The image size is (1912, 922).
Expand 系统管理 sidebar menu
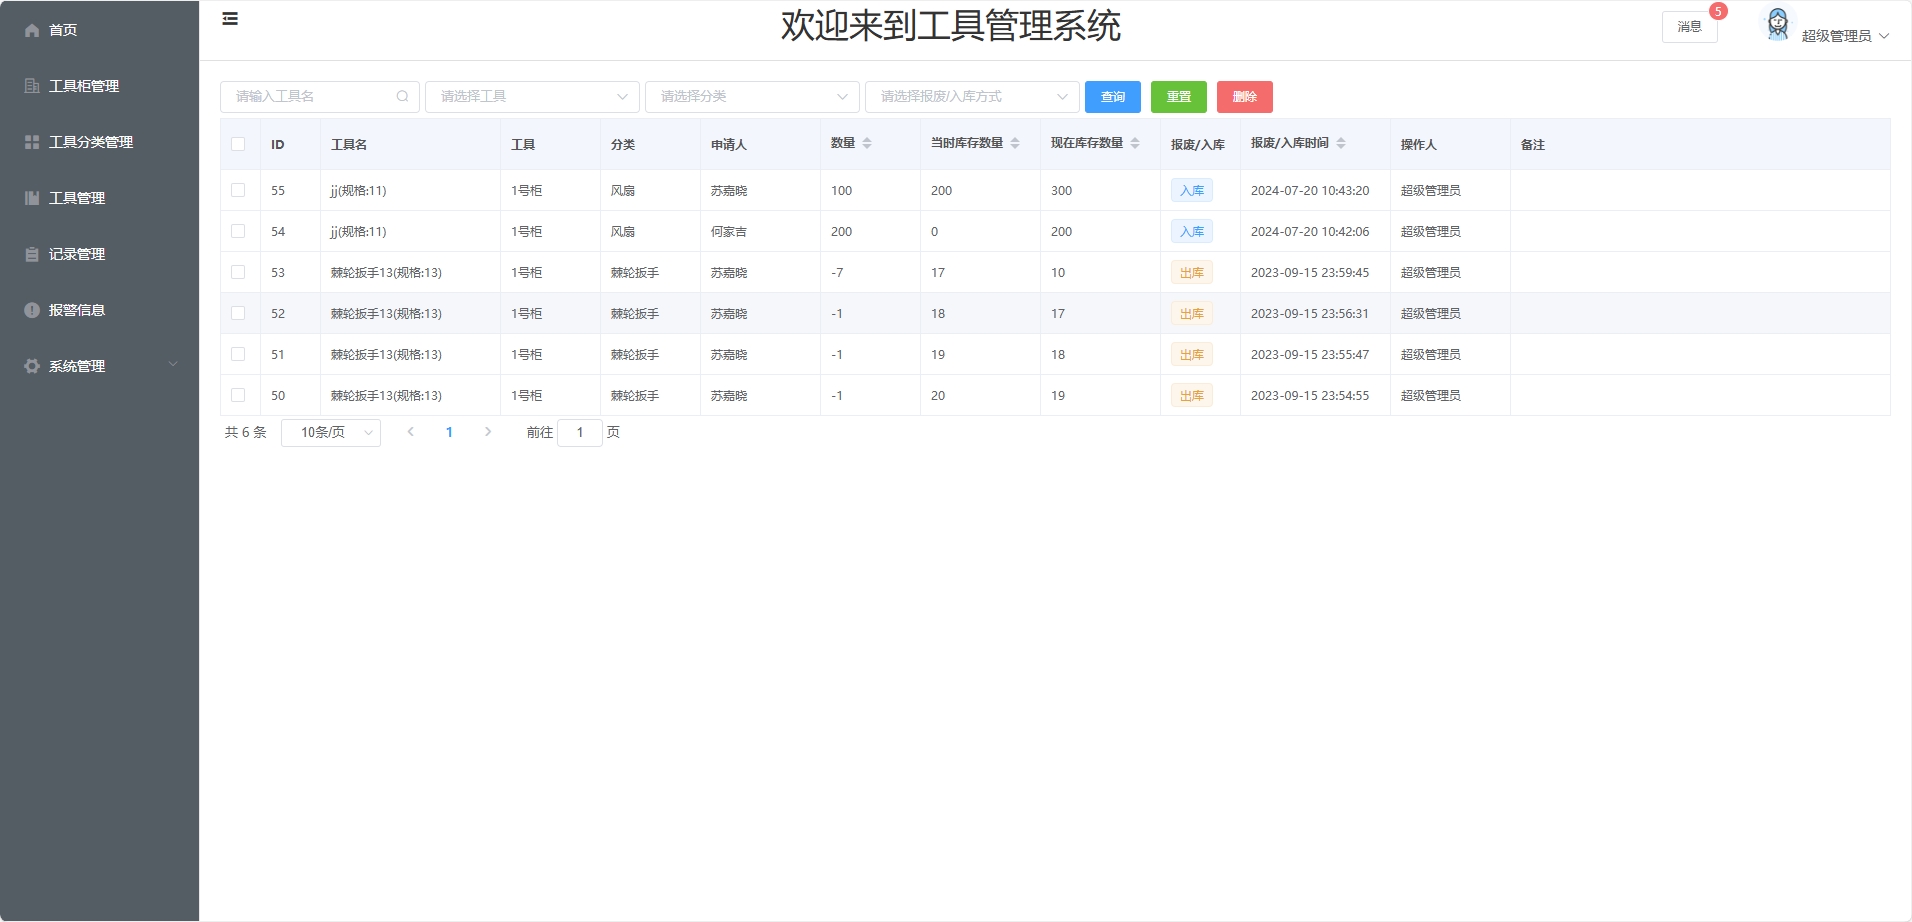pos(99,366)
